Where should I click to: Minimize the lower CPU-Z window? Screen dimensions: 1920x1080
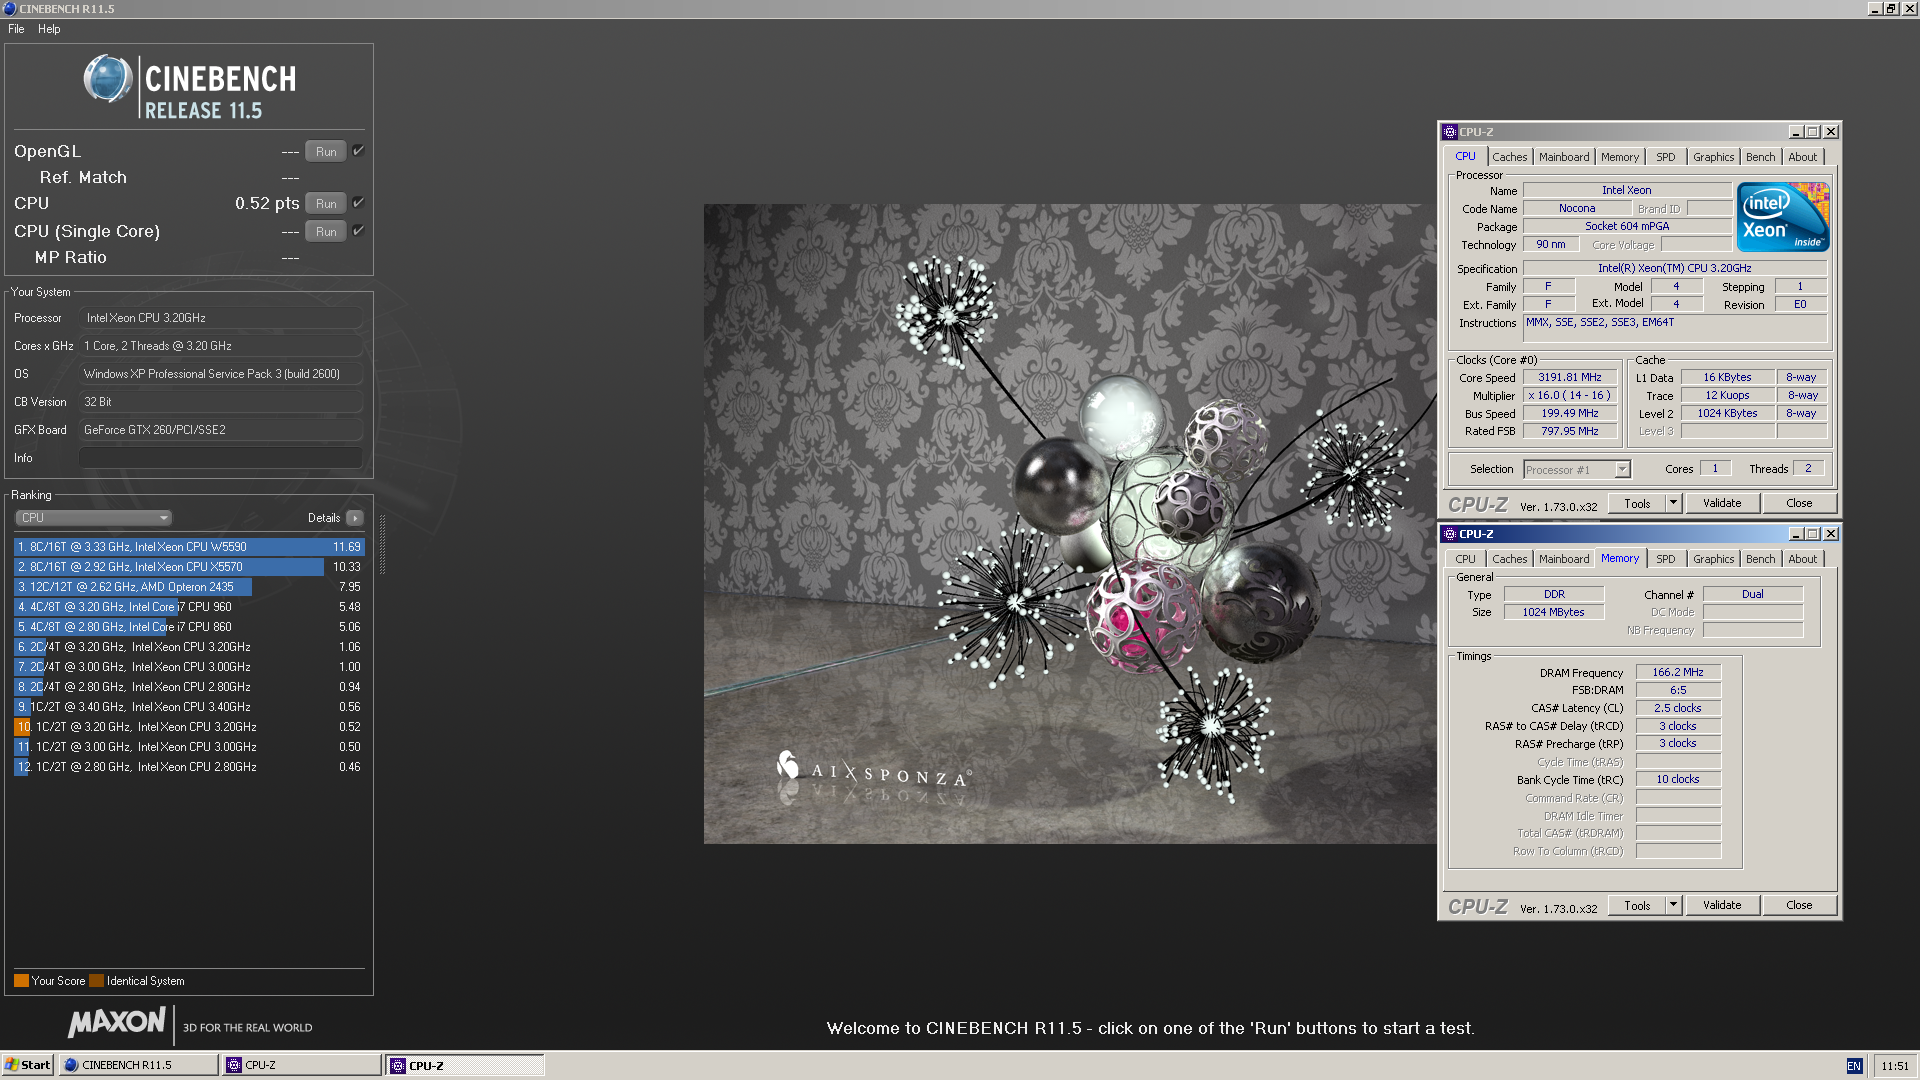[1795, 534]
